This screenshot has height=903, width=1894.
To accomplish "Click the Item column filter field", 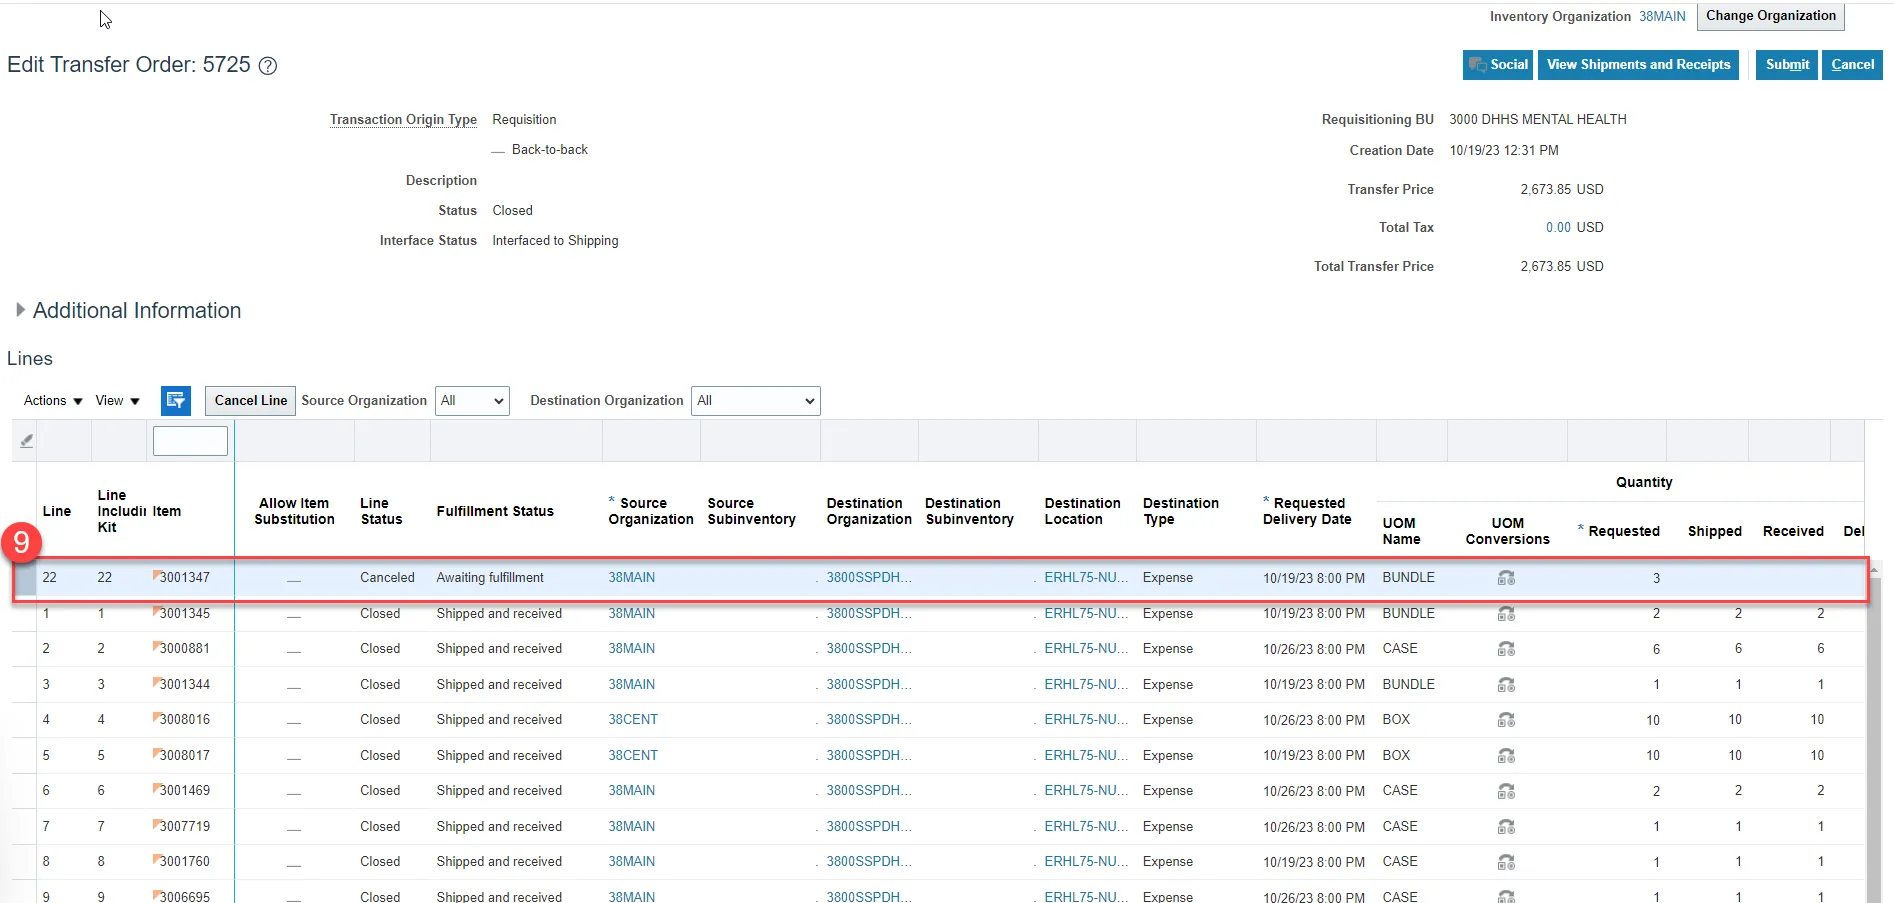I will [x=190, y=441].
